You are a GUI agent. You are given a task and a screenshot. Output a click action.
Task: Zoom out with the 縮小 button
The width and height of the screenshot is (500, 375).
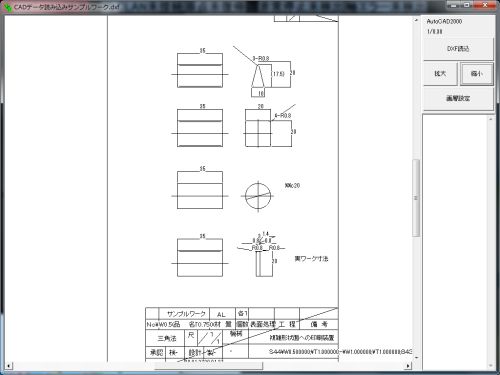tap(477, 74)
